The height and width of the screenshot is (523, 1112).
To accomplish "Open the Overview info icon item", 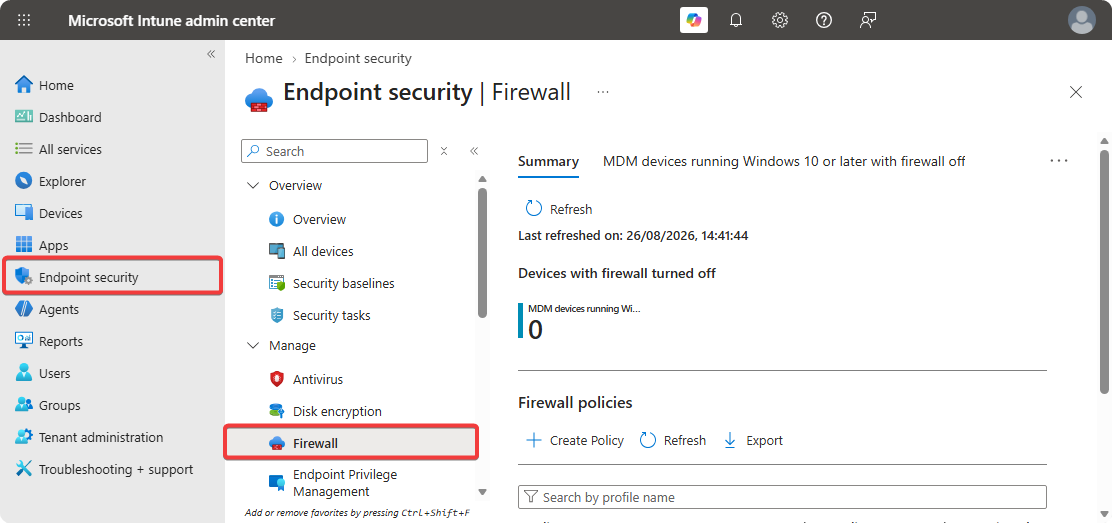I will point(277,219).
